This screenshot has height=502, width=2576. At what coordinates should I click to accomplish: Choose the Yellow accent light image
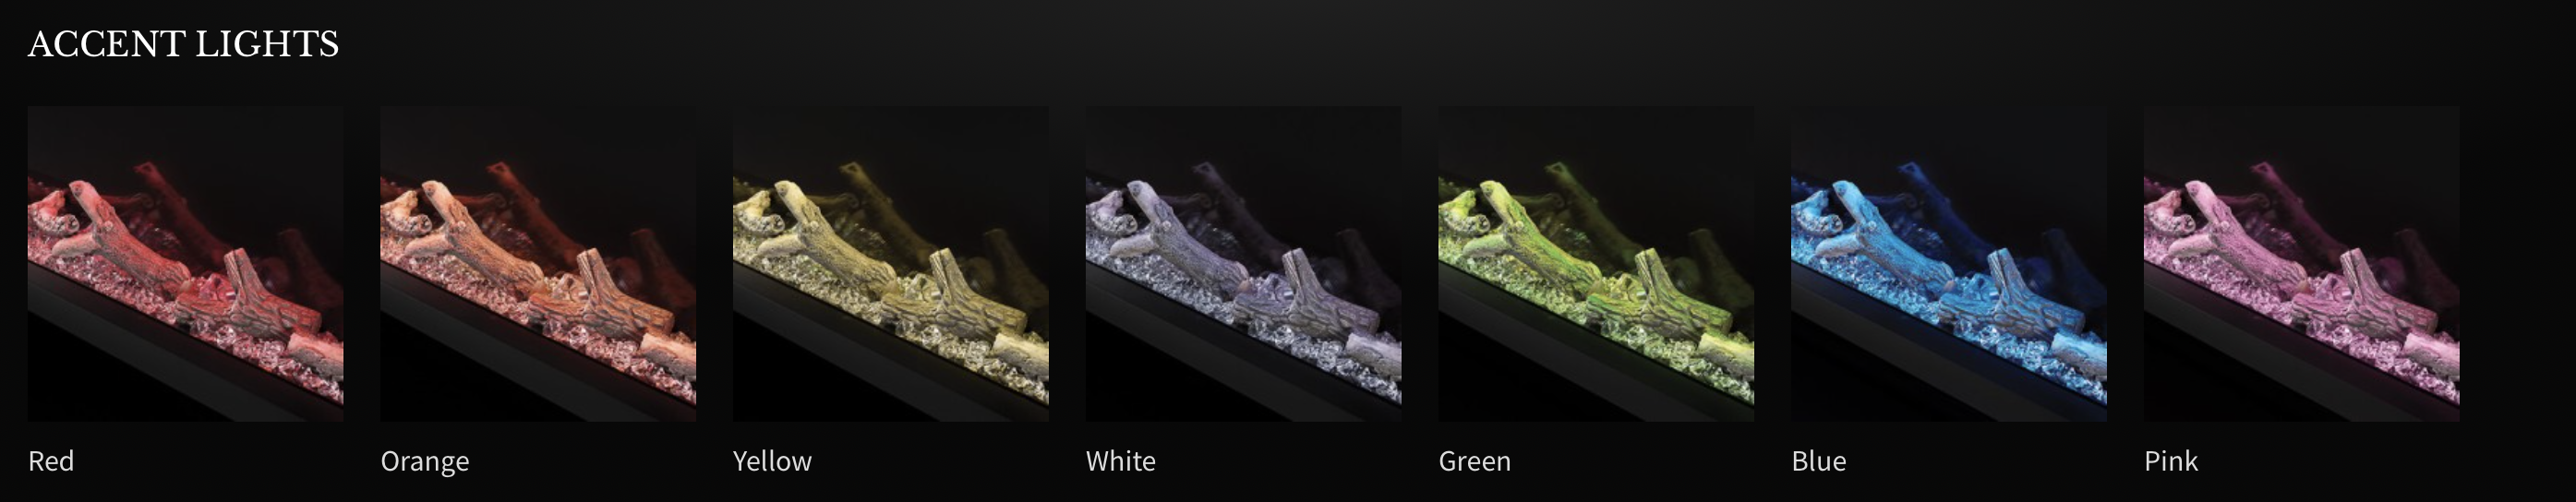(891, 264)
